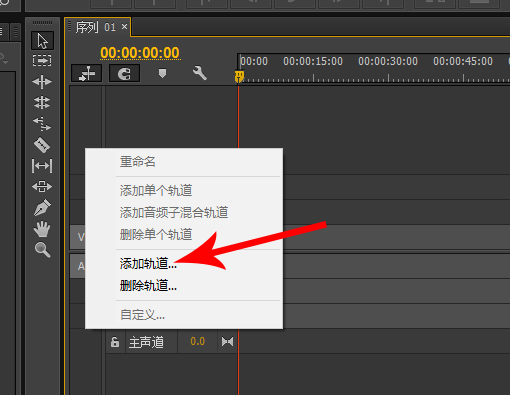Select the Track Select tool
Viewport: 510px width, 395px height.
[x=42, y=61]
